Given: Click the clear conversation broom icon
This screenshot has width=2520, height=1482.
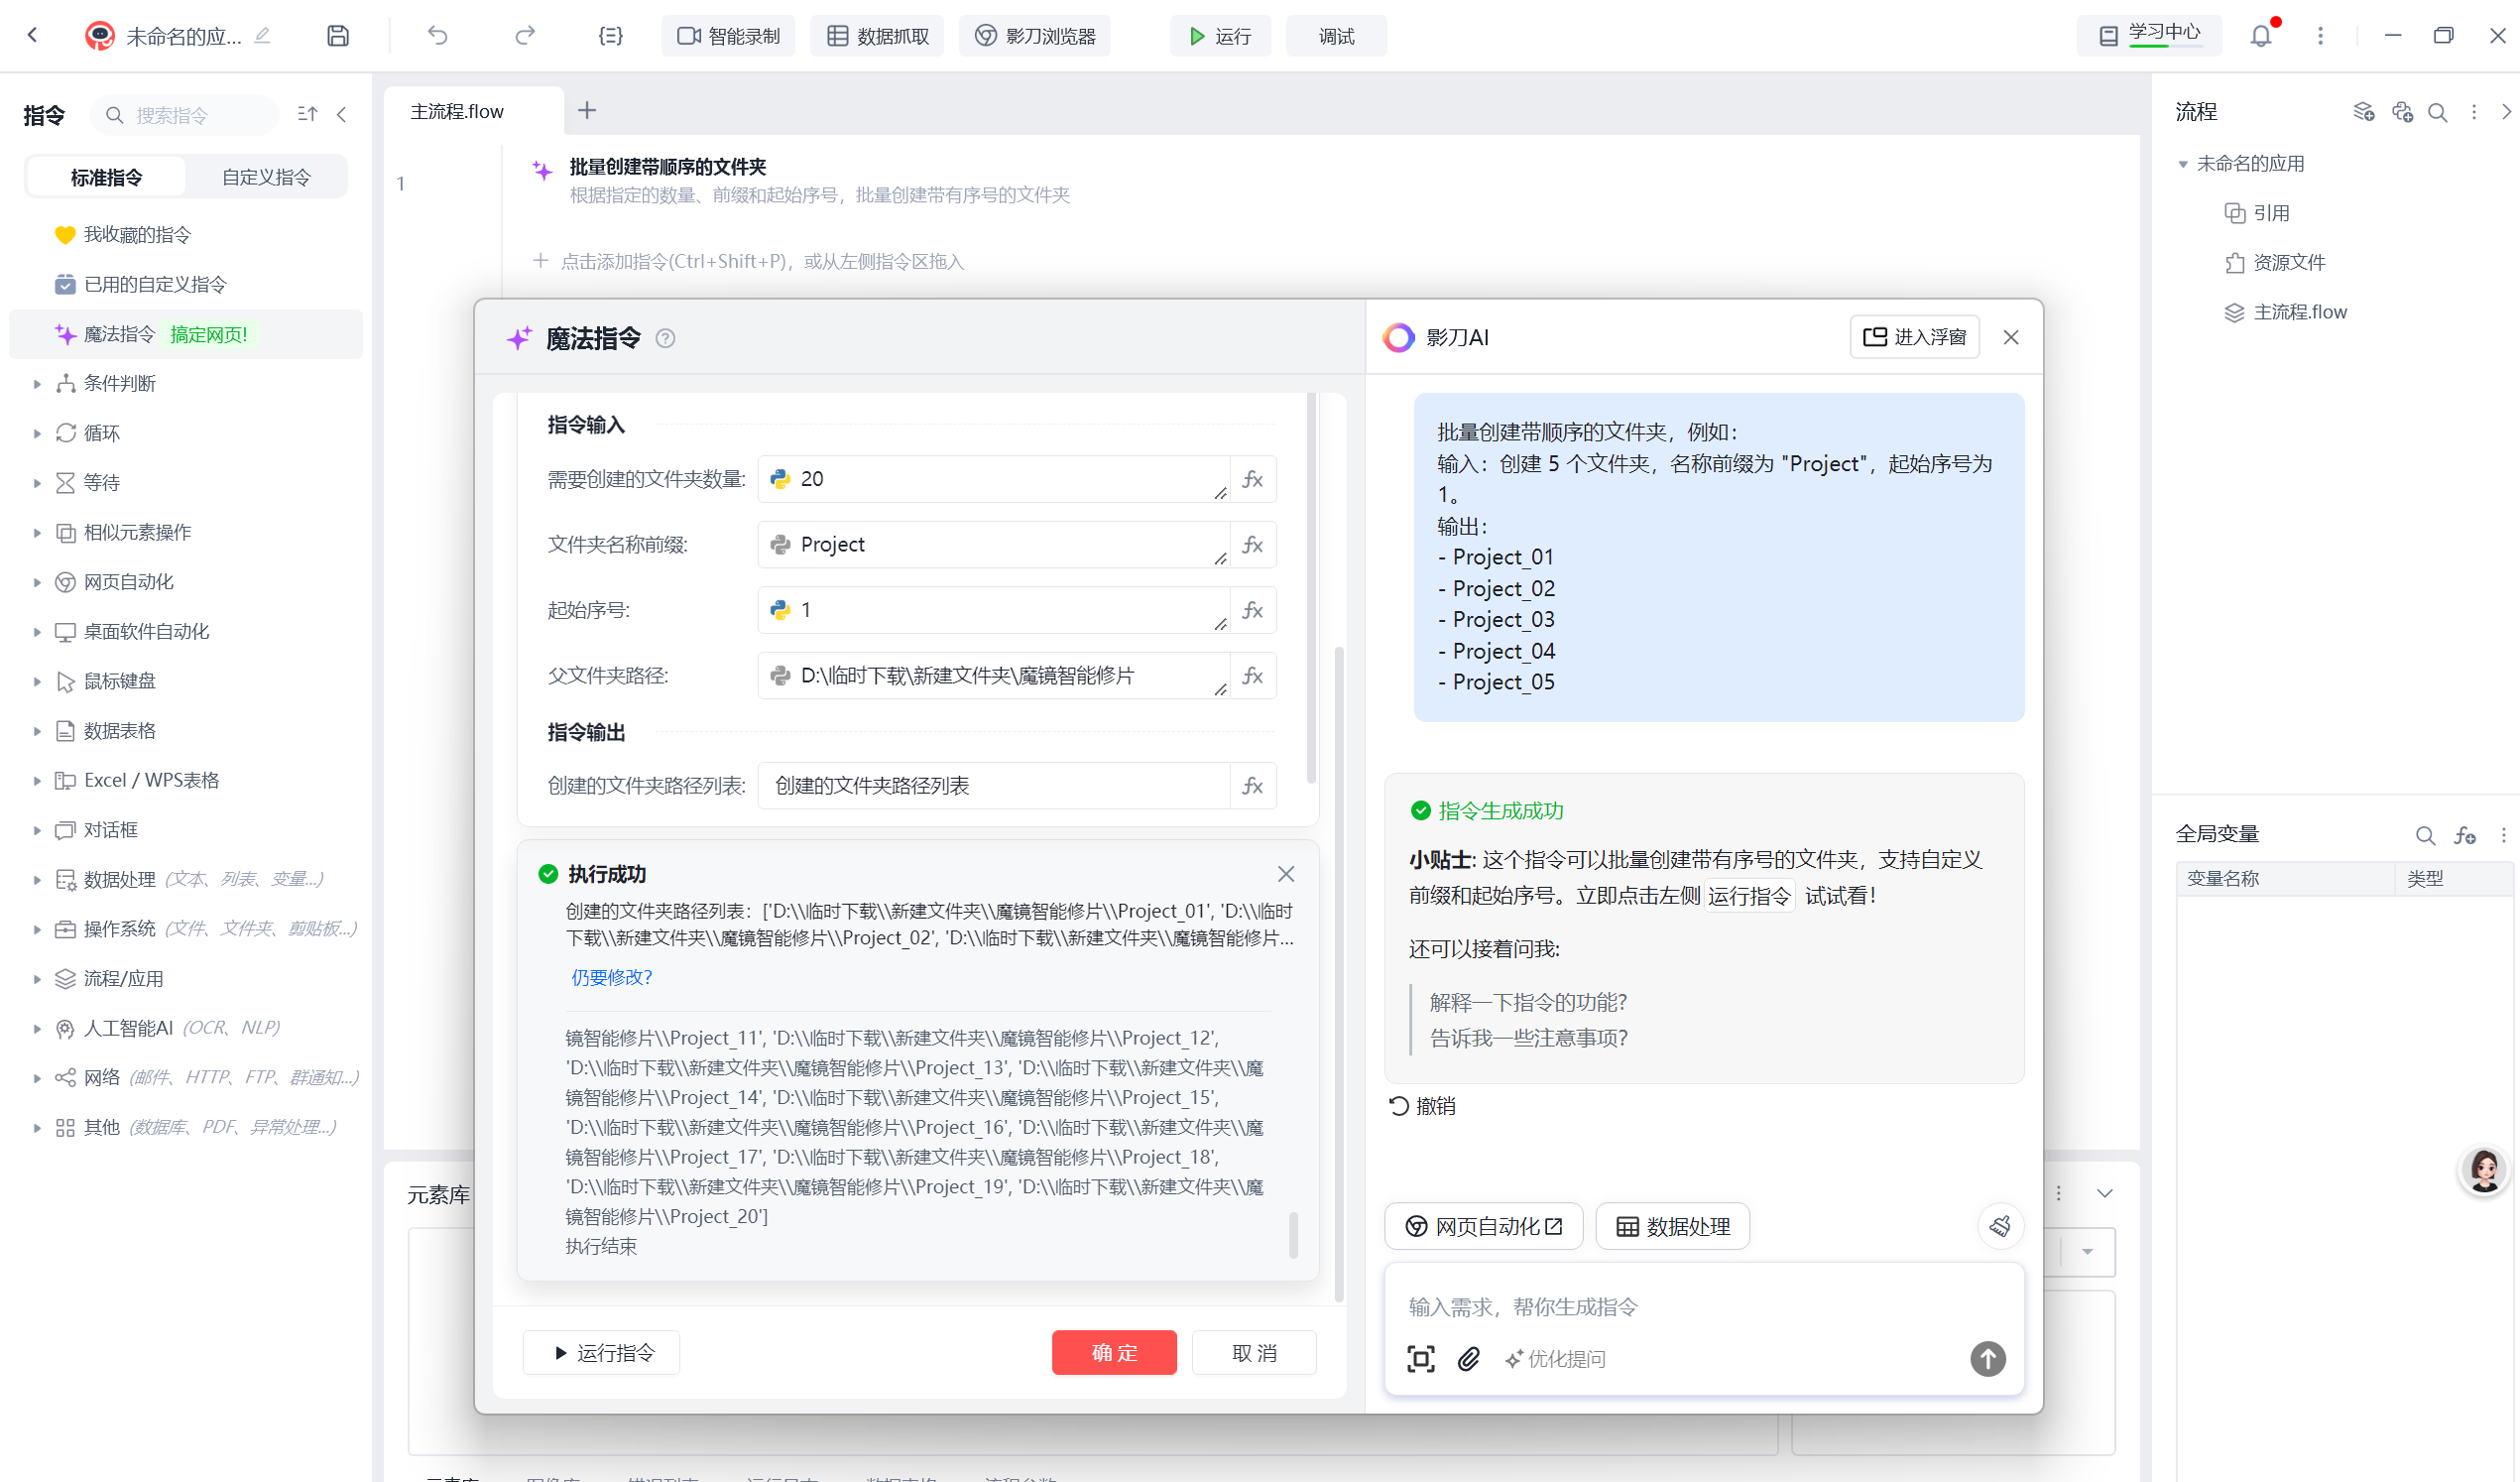Looking at the screenshot, I should pos(2000,1226).
